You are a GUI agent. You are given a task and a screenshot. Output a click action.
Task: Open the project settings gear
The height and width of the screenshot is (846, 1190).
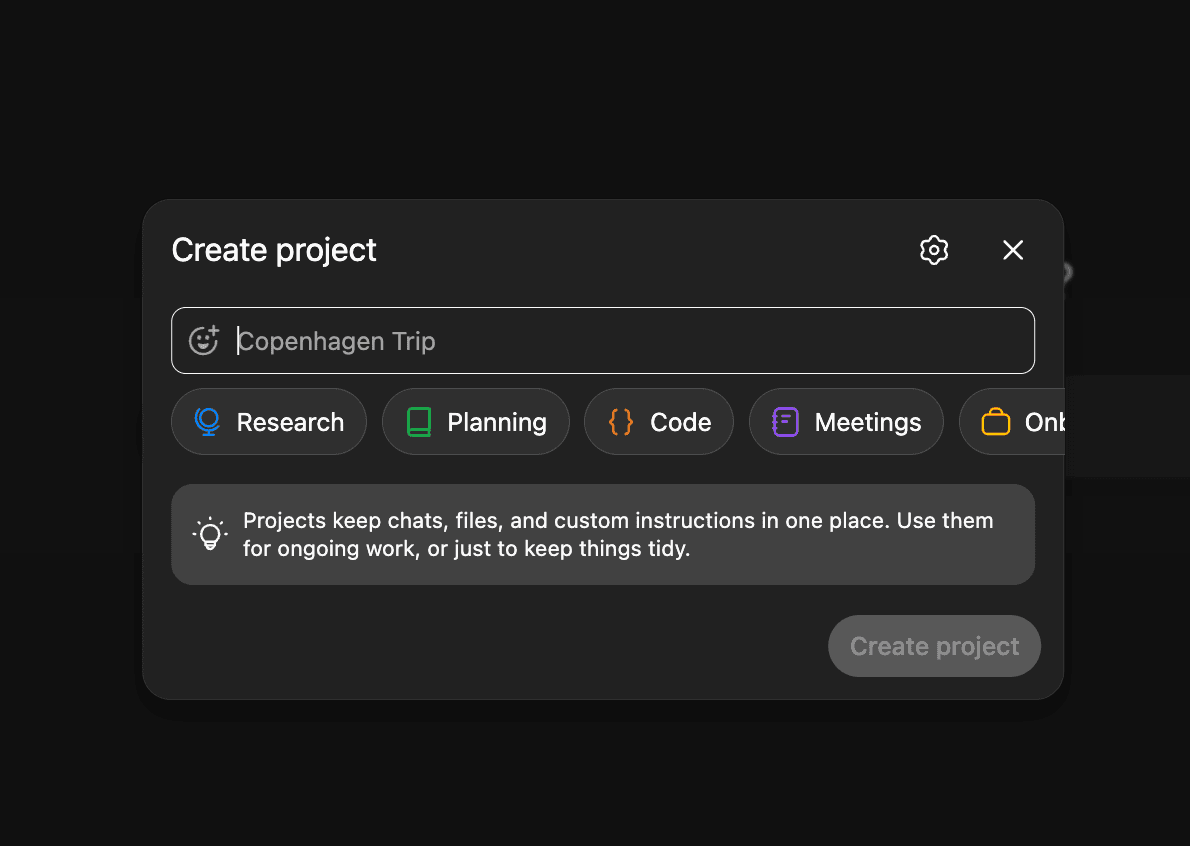[x=933, y=250]
